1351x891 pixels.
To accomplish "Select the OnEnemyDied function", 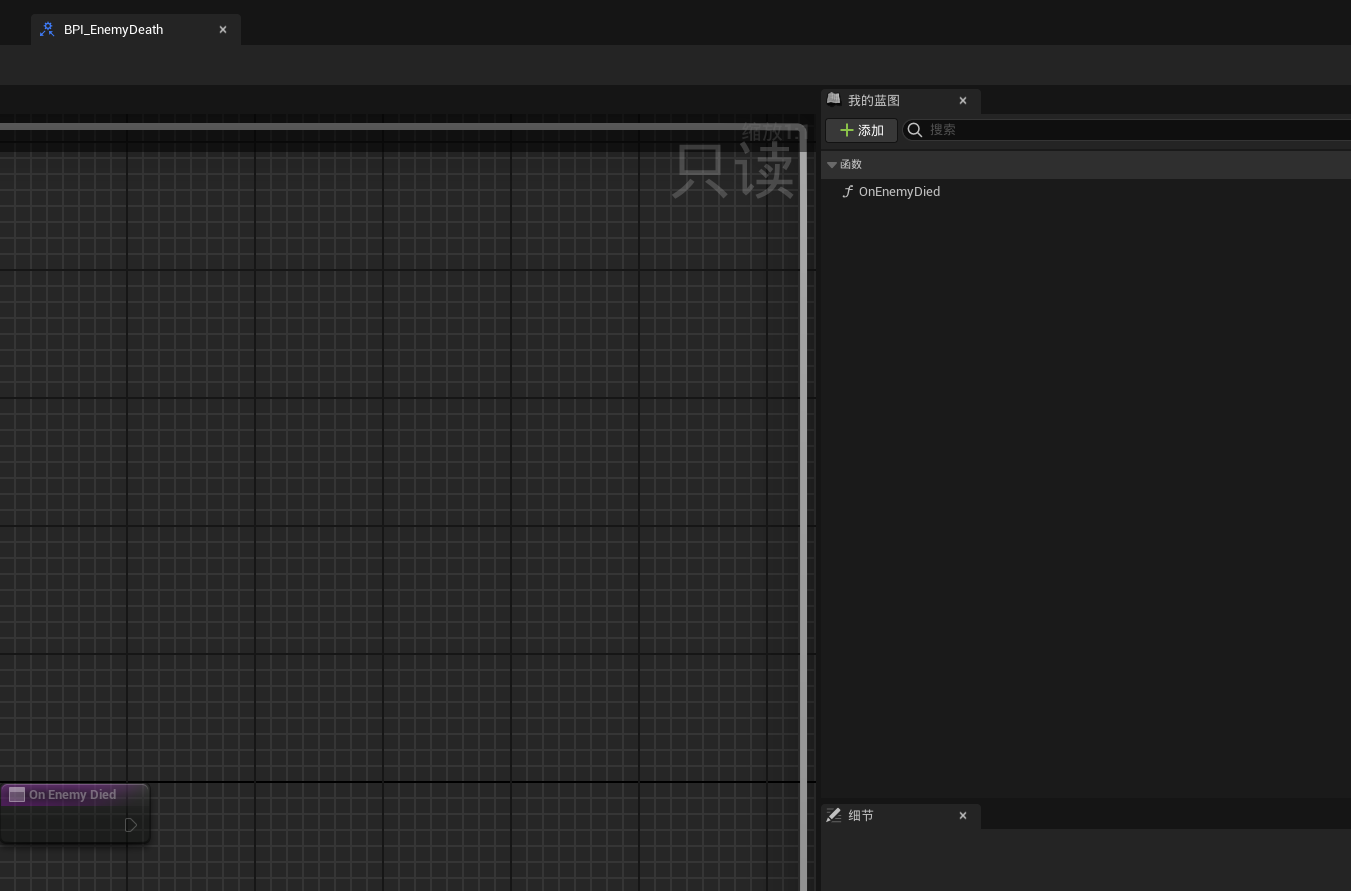I will click(899, 192).
